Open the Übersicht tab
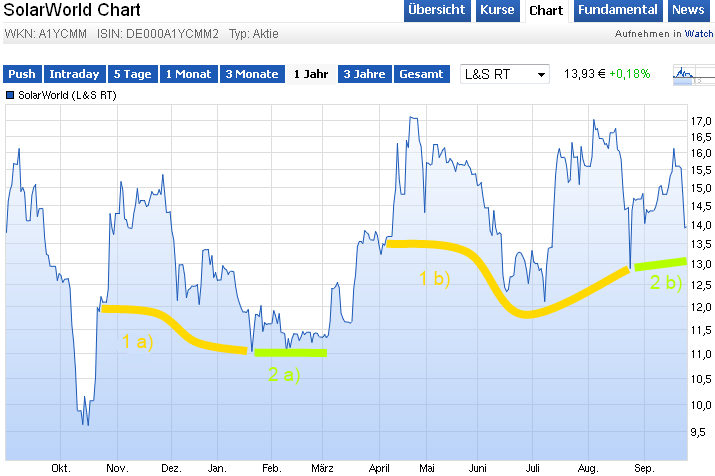 click(x=437, y=10)
